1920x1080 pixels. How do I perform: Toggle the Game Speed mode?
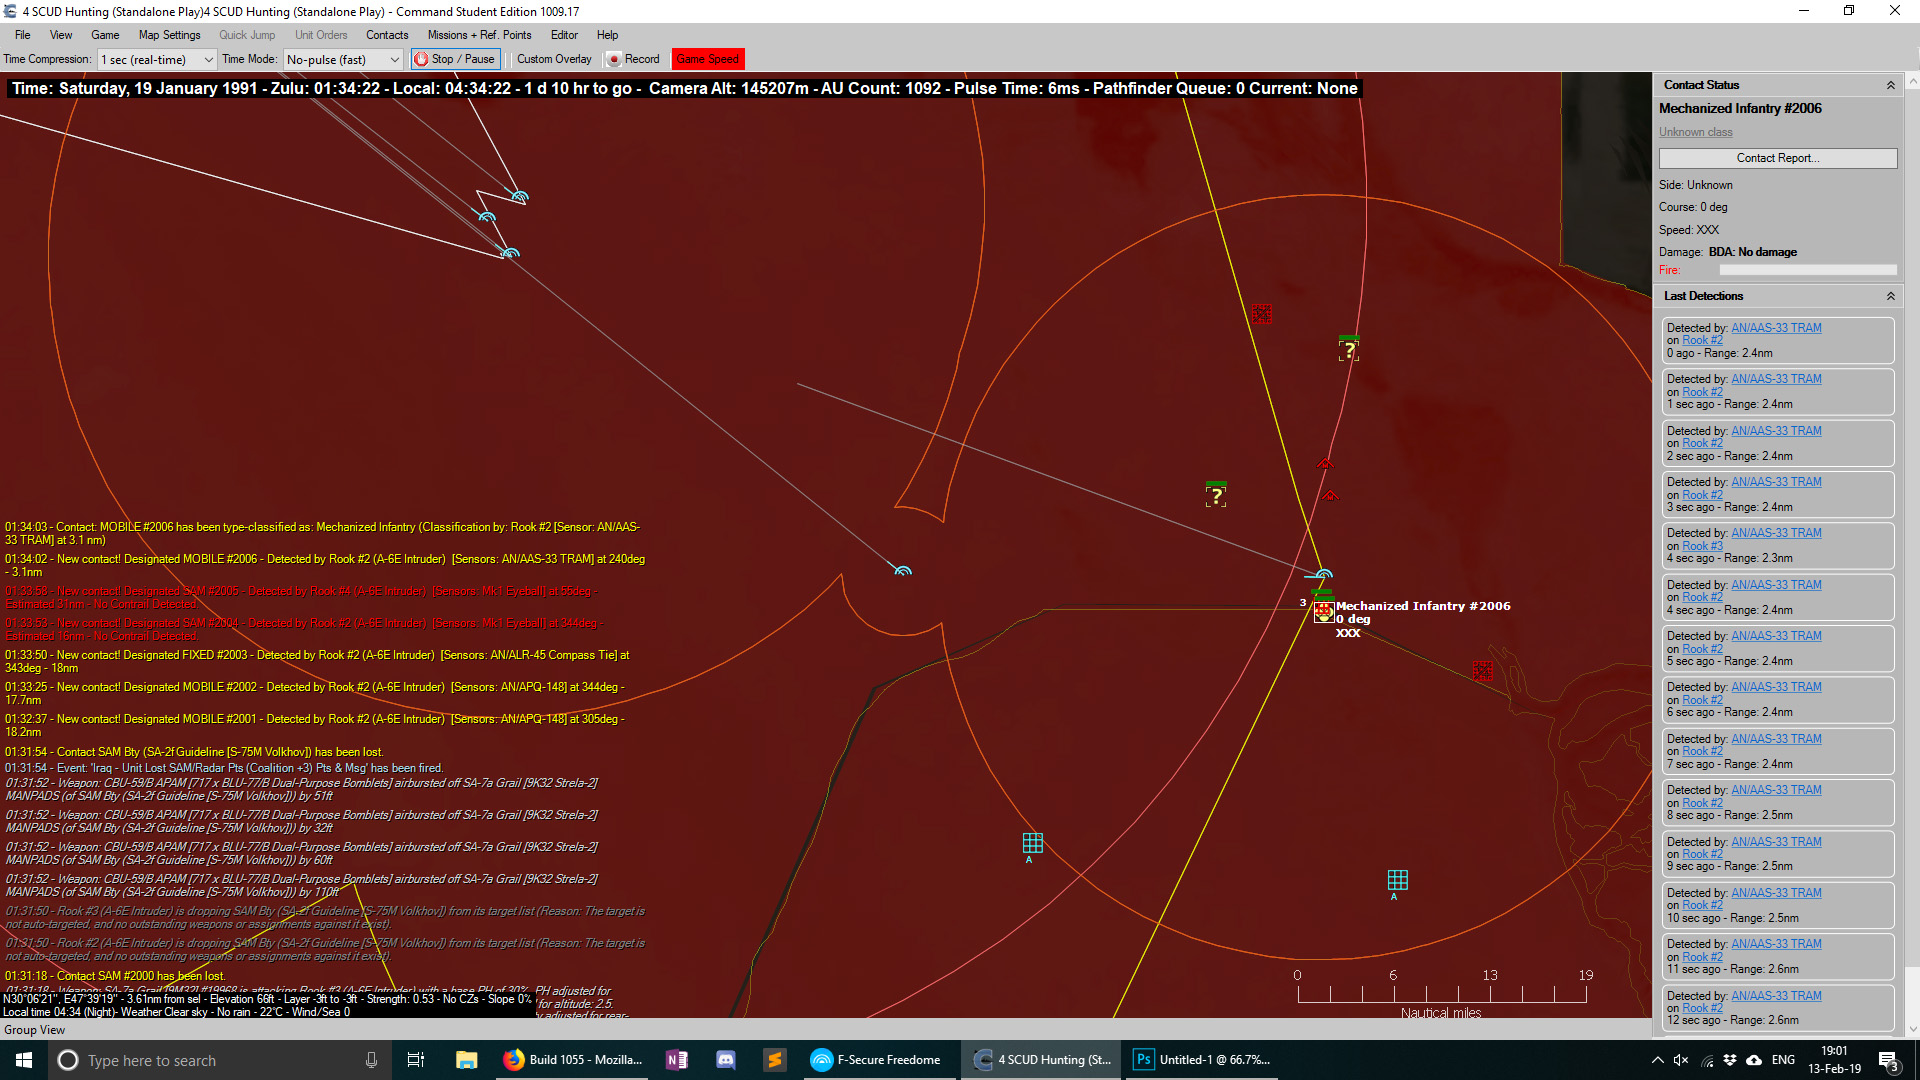[x=707, y=59]
